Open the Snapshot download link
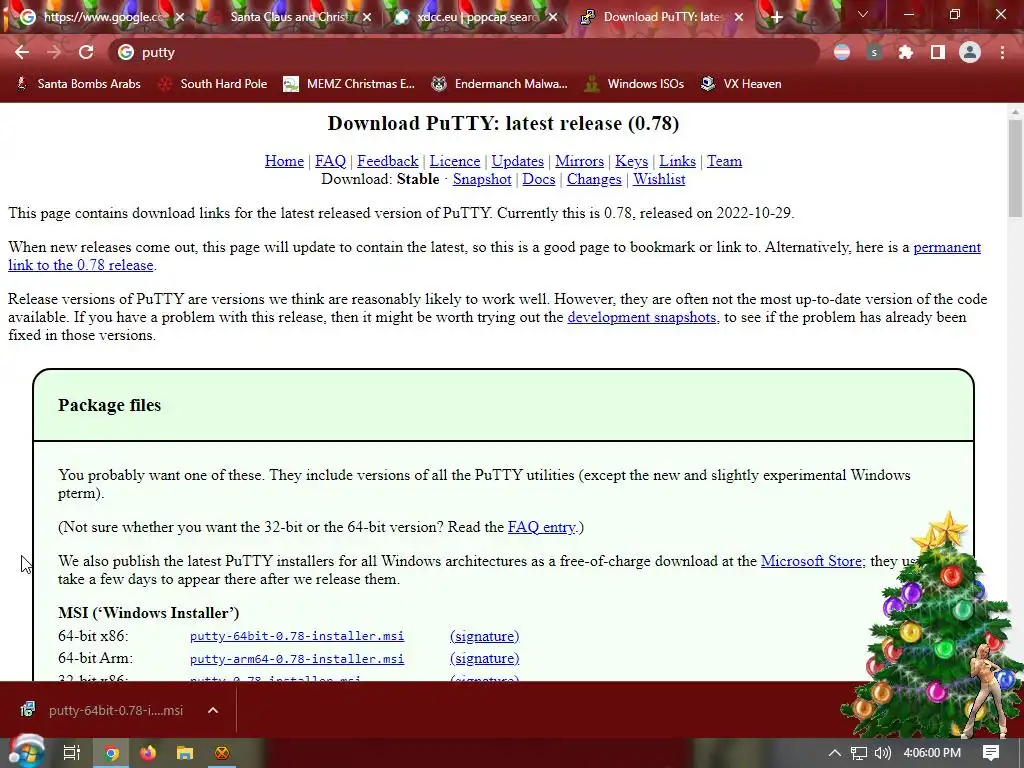Screen dimensions: 1024x768 click(482, 180)
